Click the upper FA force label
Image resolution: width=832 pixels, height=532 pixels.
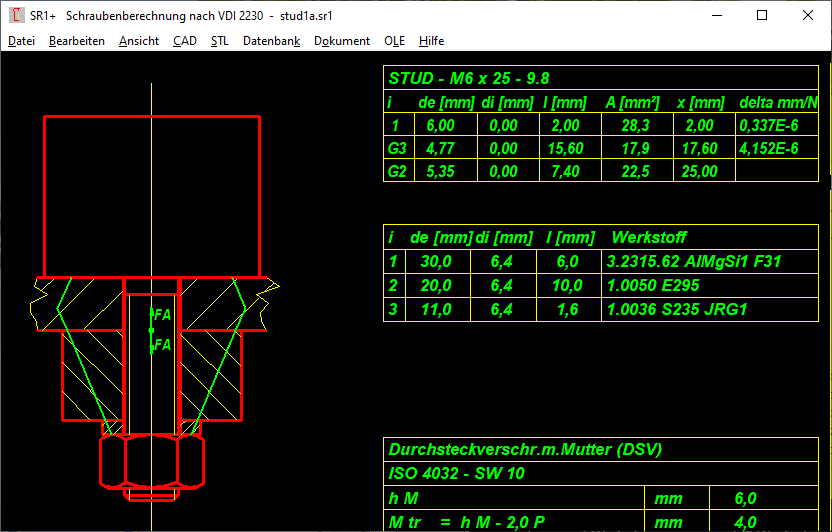(163, 314)
